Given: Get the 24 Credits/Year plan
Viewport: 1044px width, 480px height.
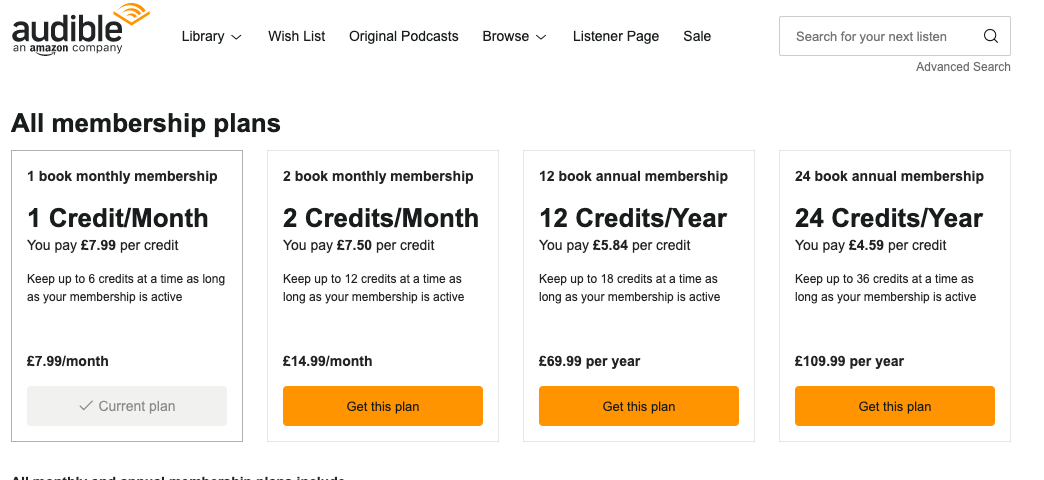Looking at the screenshot, I should point(895,406).
